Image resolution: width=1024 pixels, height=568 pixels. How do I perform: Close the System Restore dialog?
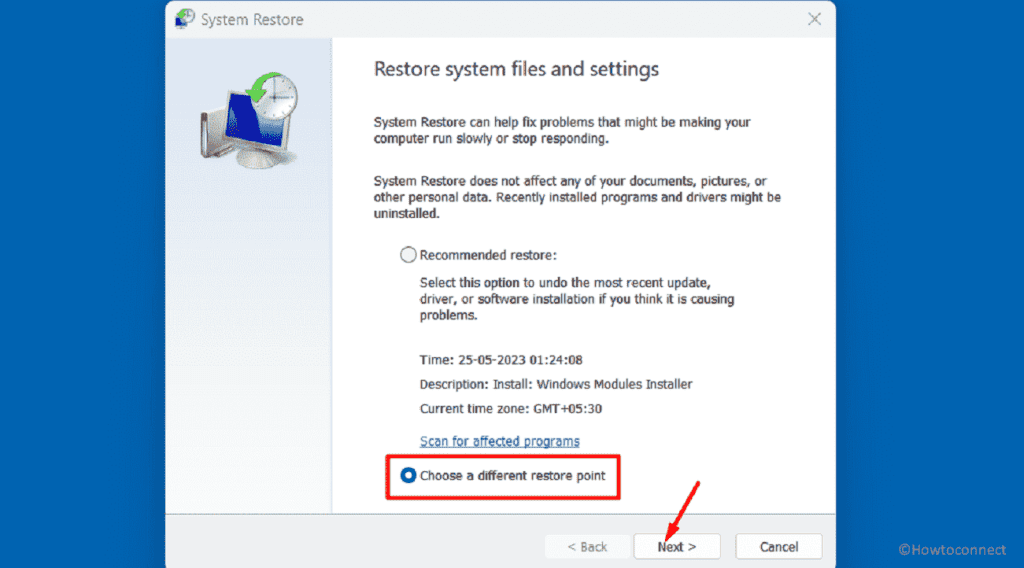(814, 19)
